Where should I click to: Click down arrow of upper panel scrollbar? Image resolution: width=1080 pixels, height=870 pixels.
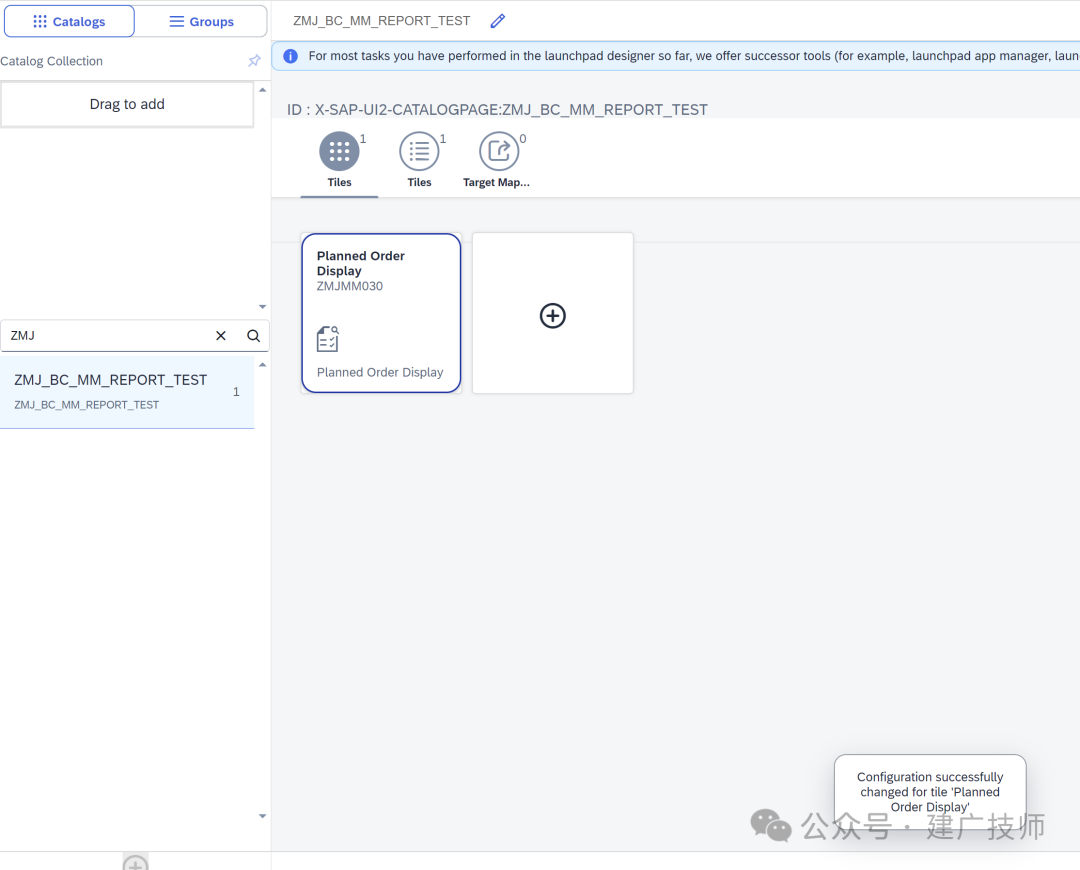[x=262, y=307]
